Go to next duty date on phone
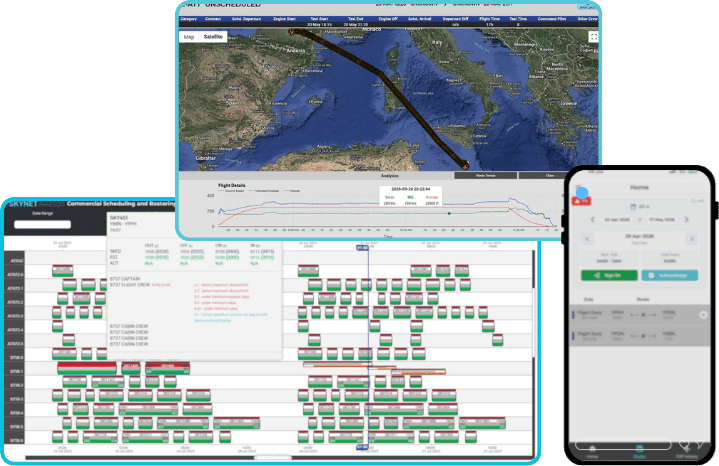 [692, 239]
